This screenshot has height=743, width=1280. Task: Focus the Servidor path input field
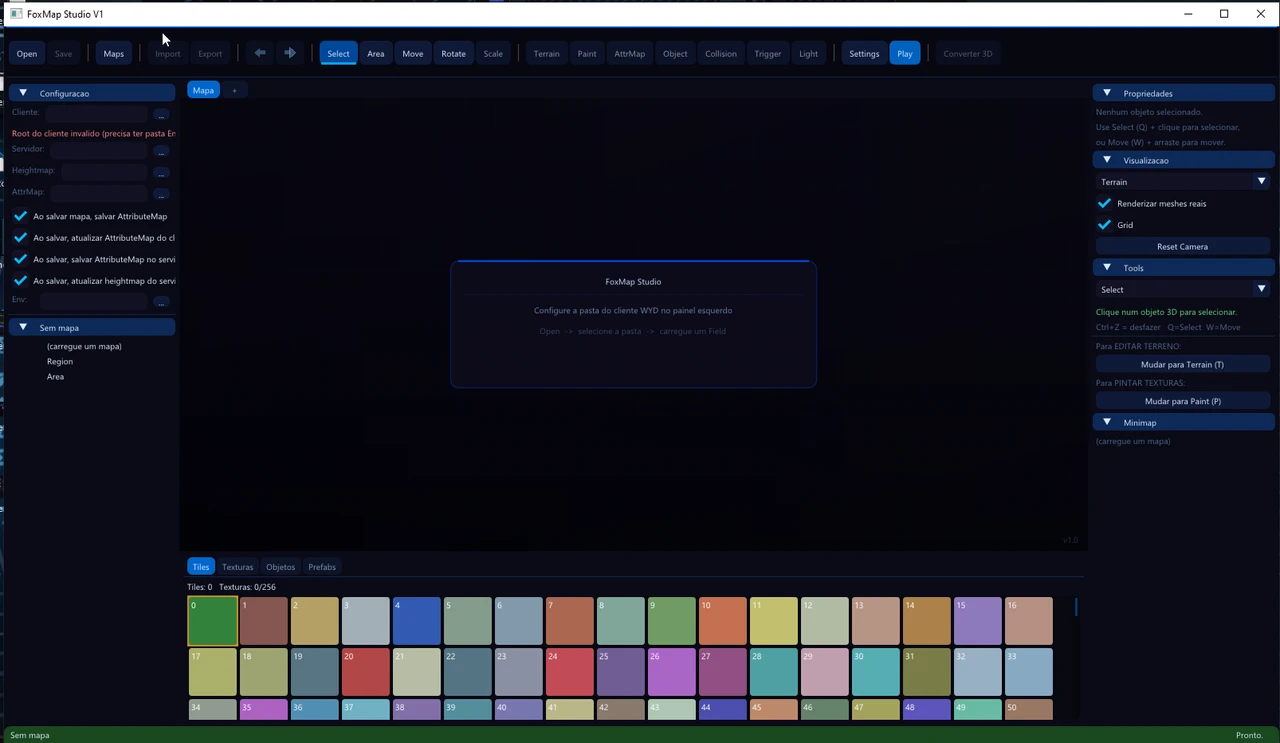(99, 151)
